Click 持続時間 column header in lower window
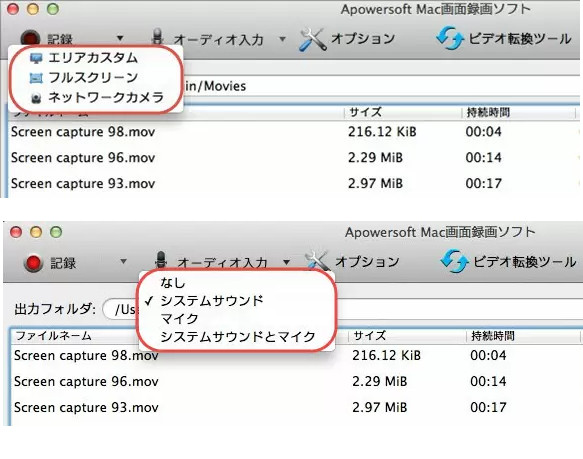The height and width of the screenshot is (459, 583). click(x=493, y=336)
